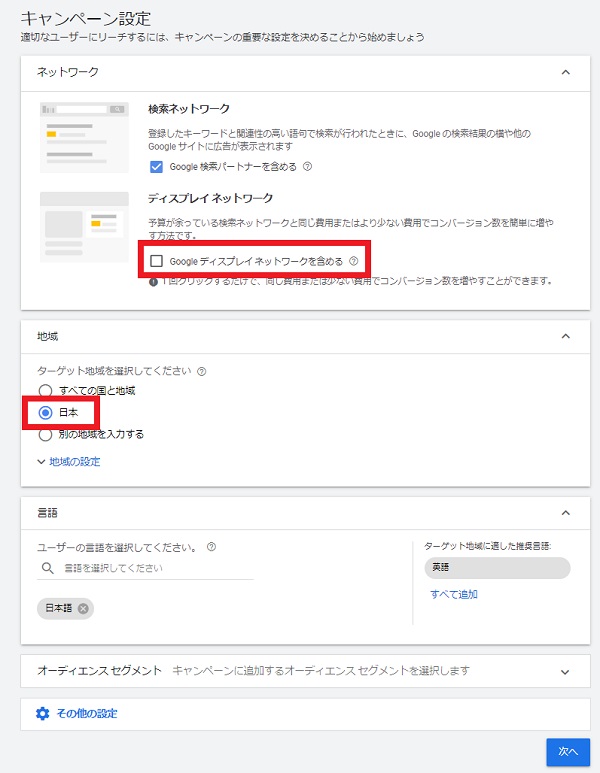
Task: Click the 検索ネットワーク heading
Action: pyautogui.click(x=189, y=109)
